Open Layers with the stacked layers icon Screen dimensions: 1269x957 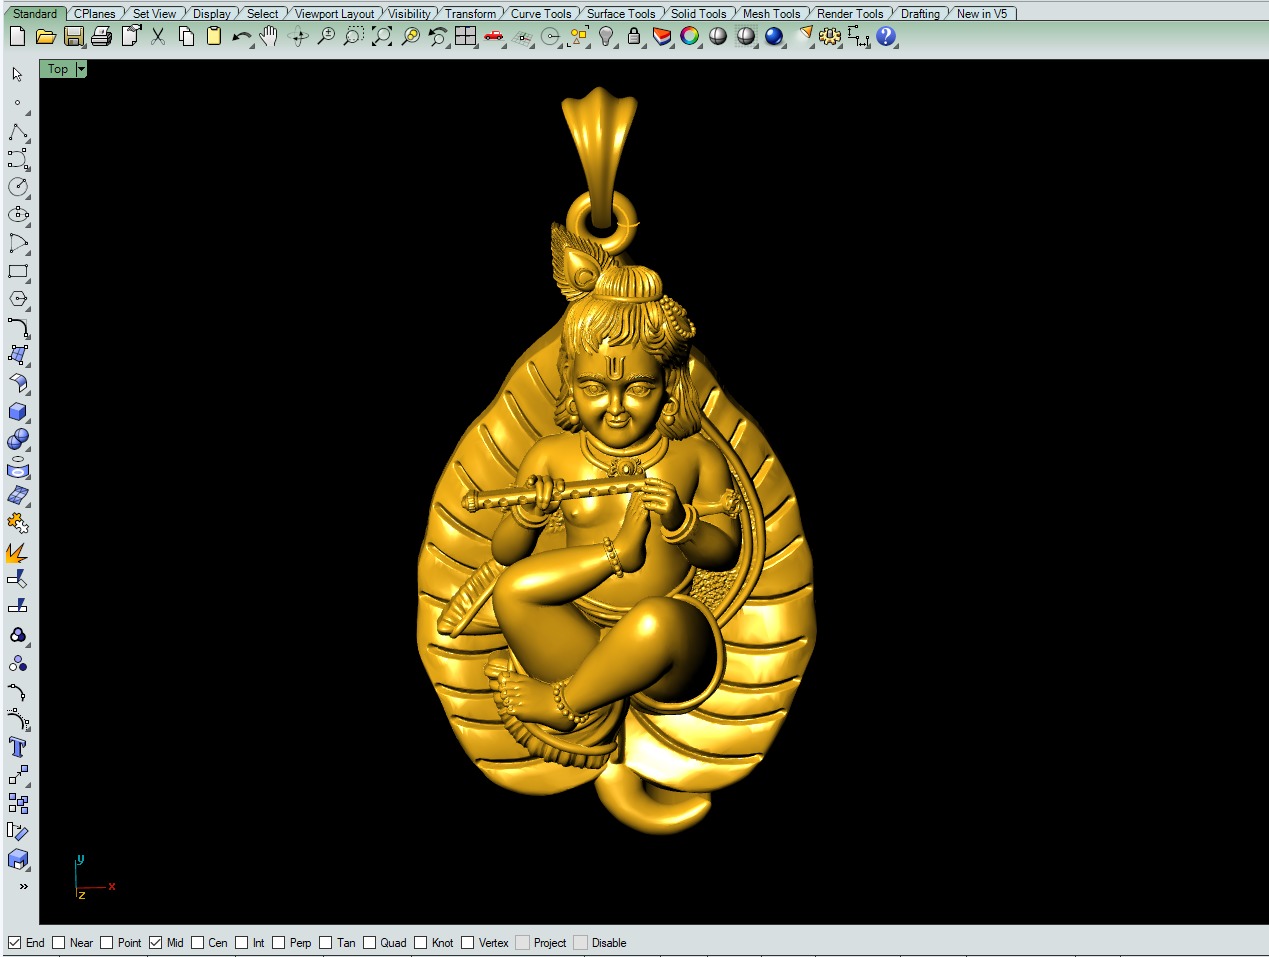pyautogui.click(x=662, y=37)
